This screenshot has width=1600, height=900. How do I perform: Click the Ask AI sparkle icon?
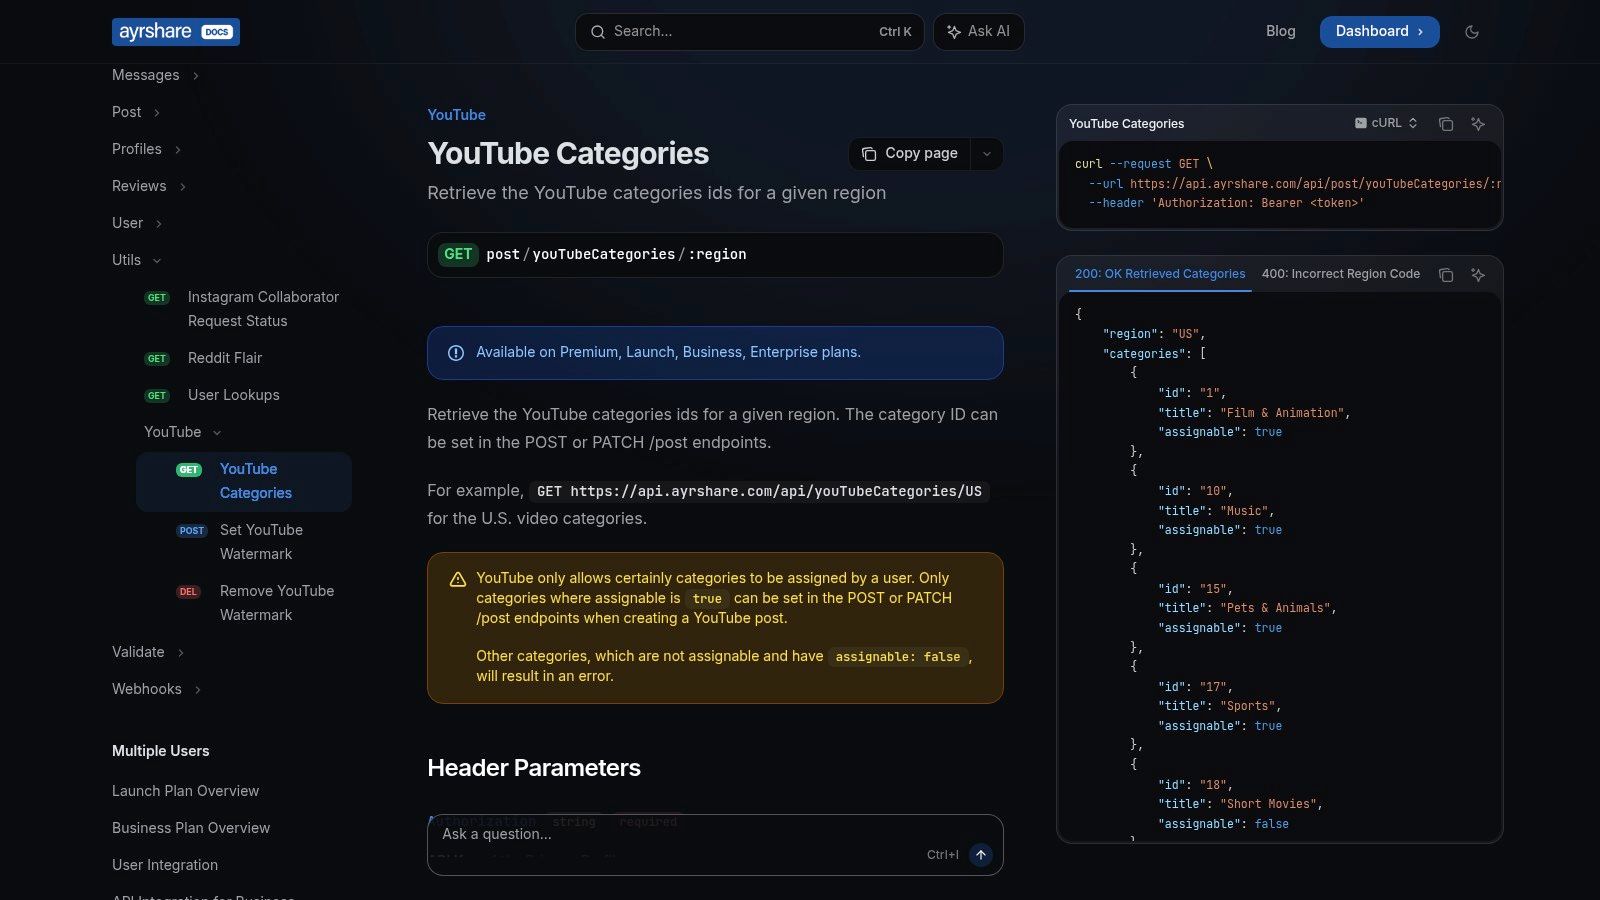pyautogui.click(x=954, y=32)
